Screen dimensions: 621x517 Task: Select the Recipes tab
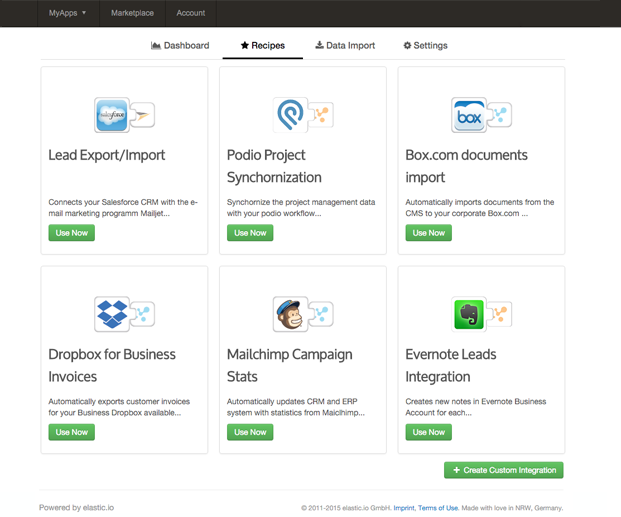[x=263, y=46]
